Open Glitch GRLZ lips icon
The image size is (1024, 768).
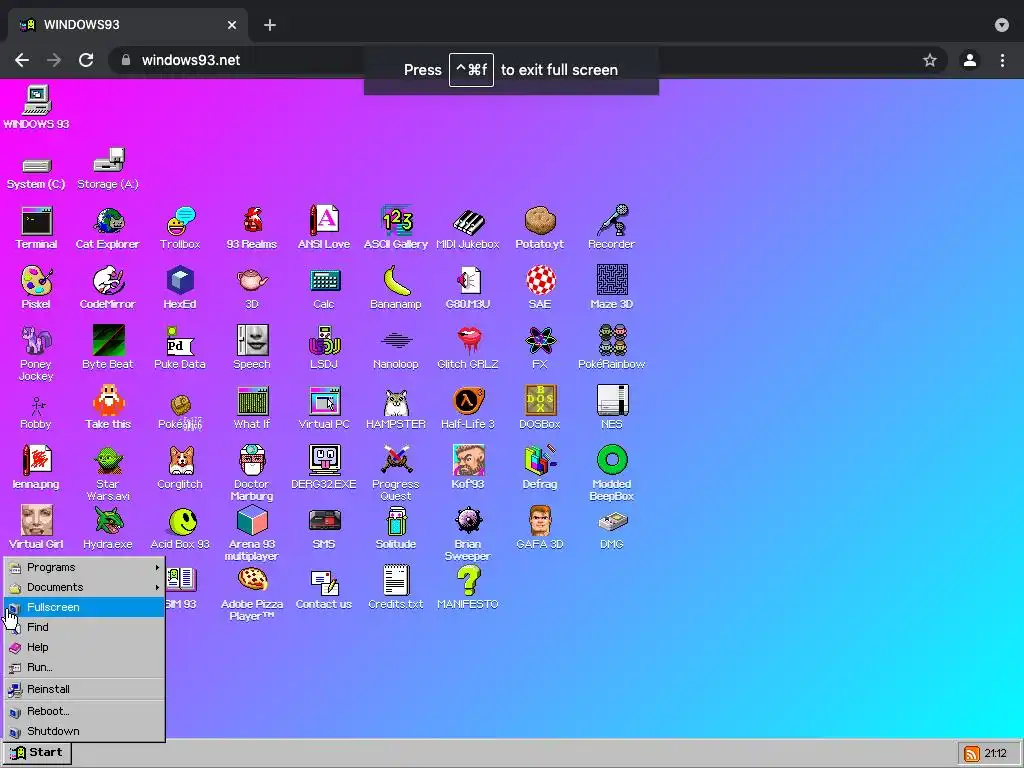(x=468, y=347)
